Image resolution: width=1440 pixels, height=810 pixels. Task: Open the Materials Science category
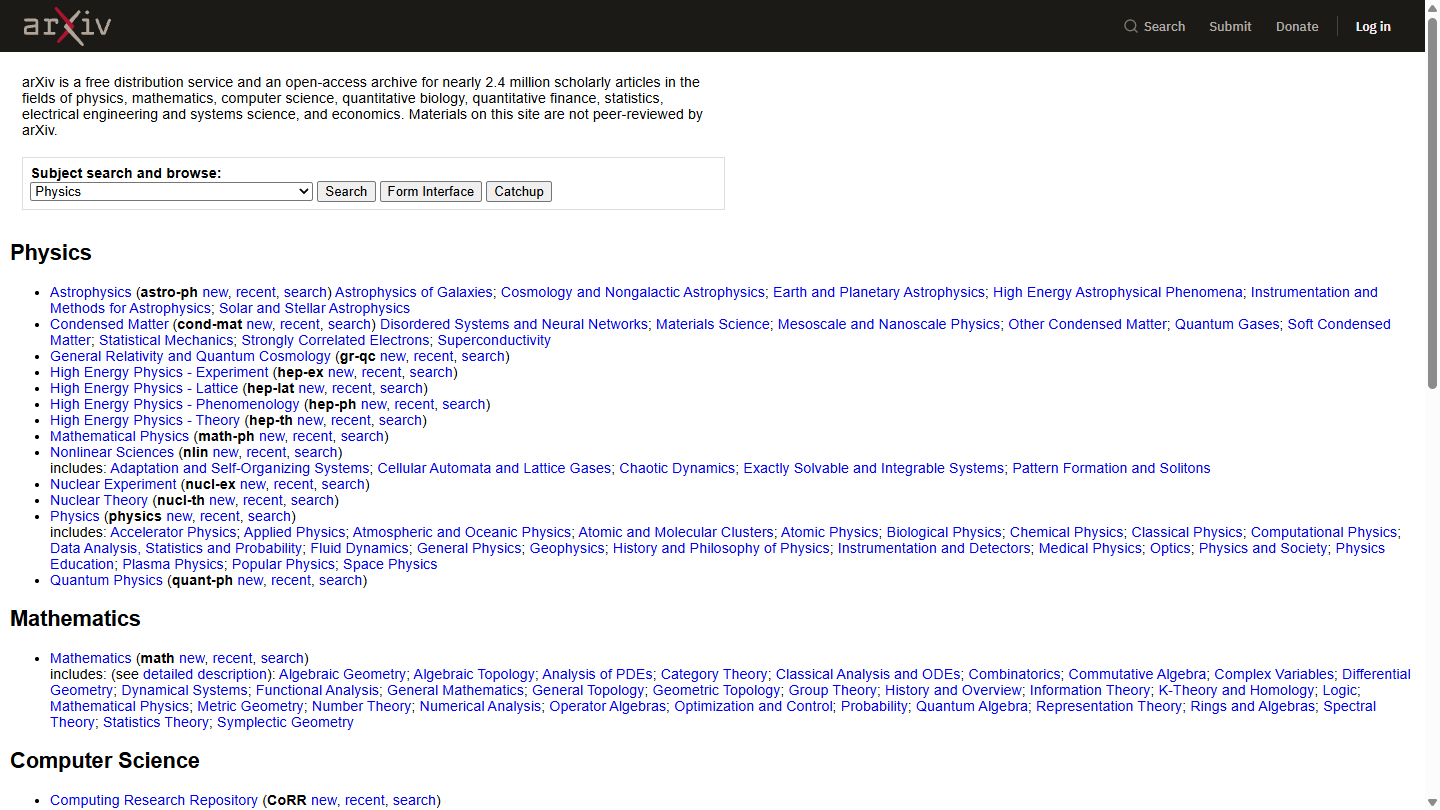pos(713,324)
